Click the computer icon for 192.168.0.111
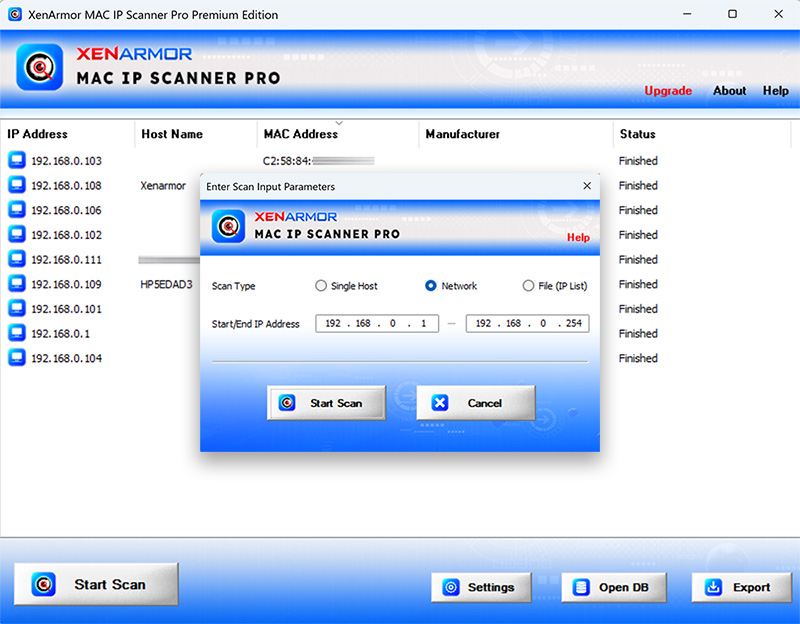This screenshot has width=800, height=624. 17,259
